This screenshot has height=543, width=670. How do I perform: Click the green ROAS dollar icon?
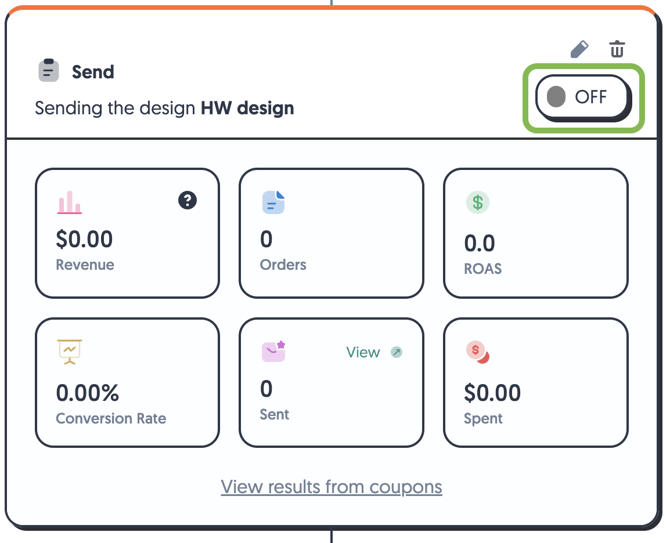tap(477, 202)
